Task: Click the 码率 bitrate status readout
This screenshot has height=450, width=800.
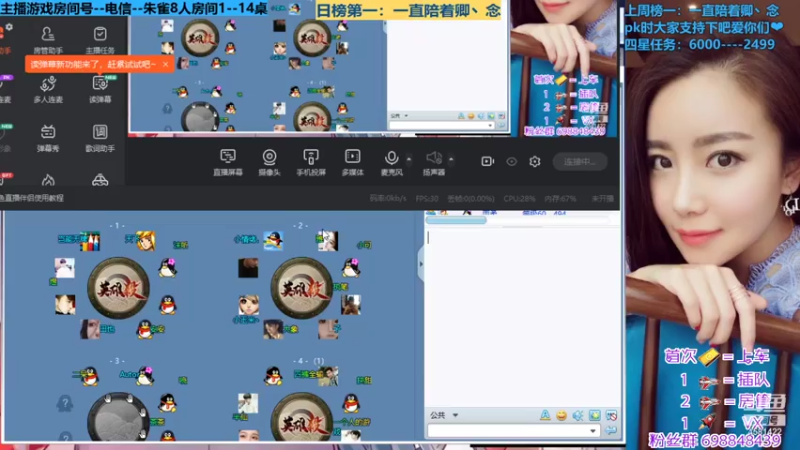Action: pyautogui.click(x=388, y=198)
